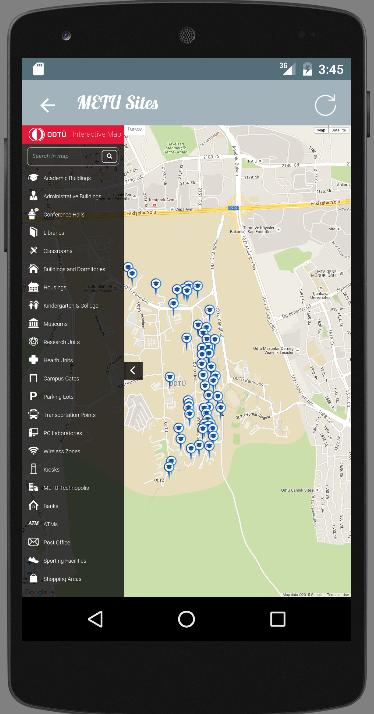Click the map marker above ODTÜ label
Viewport: 374px width, 714px height.
pyautogui.click(x=169, y=379)
